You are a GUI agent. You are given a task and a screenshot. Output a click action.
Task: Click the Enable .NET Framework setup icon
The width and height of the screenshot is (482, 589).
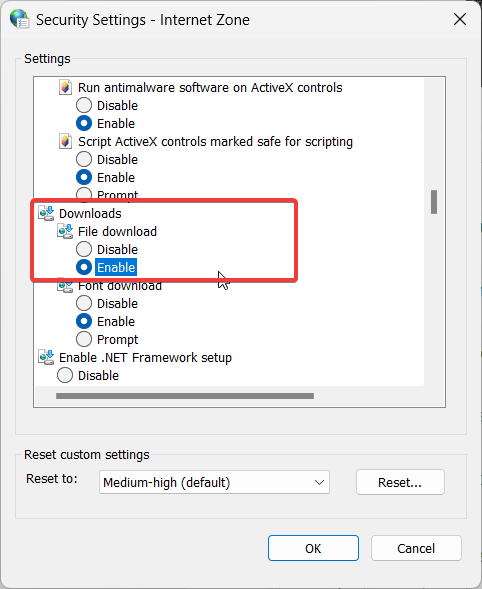click(x=46, y=357)
